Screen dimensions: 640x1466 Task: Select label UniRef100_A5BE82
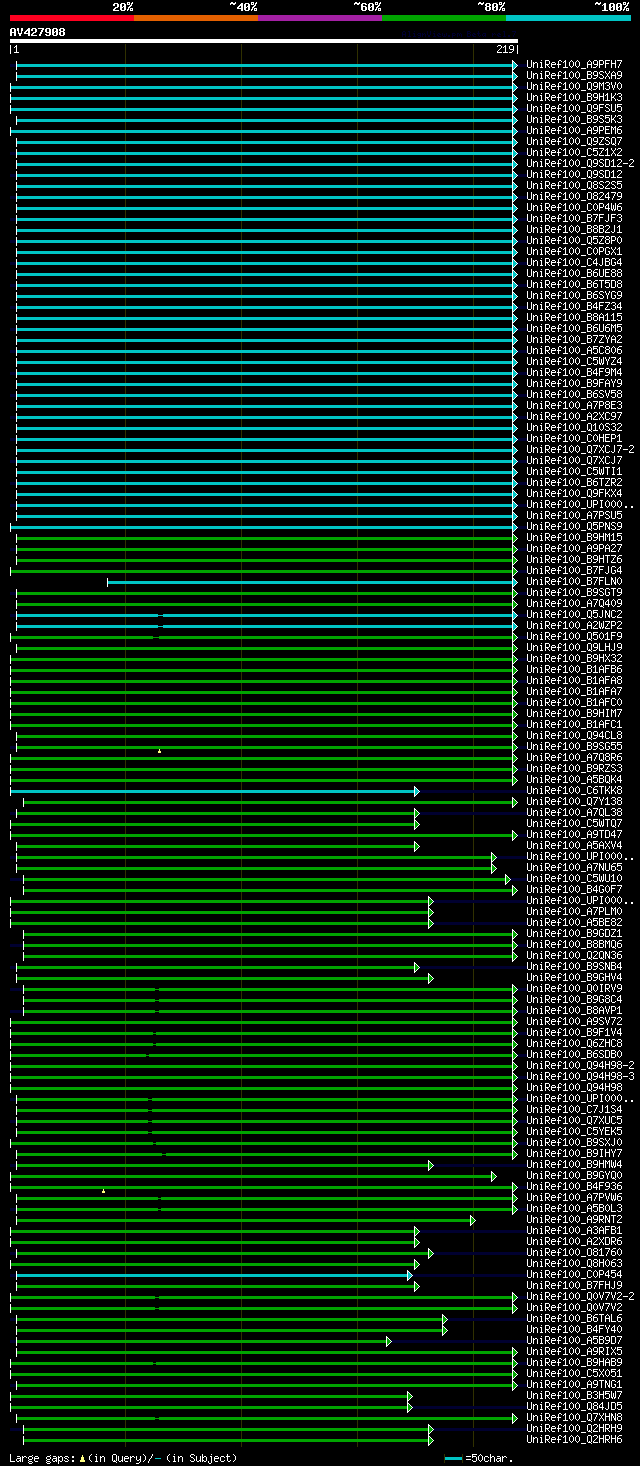click(x=574, y=922)
